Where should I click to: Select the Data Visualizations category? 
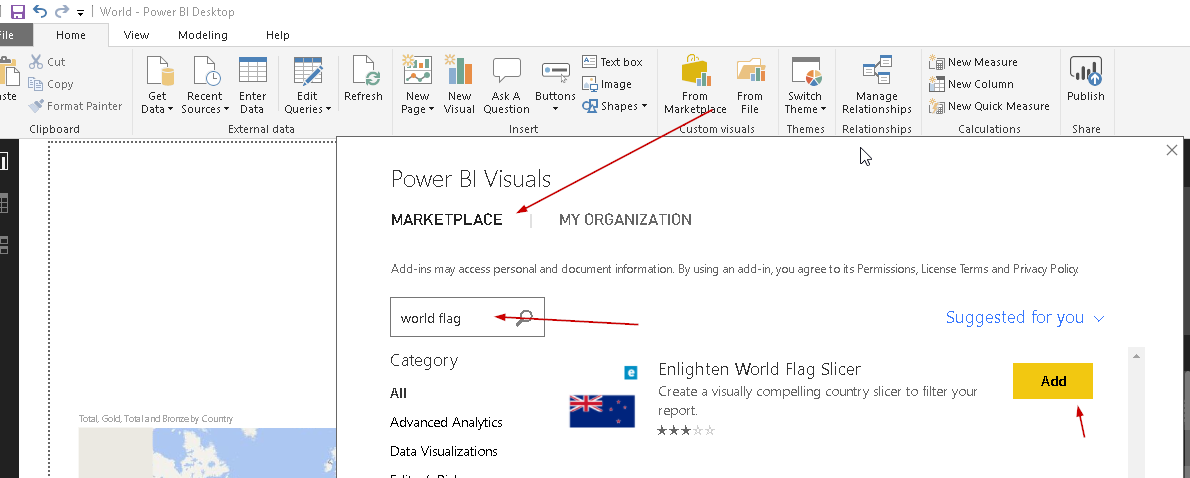coord(444,451)
